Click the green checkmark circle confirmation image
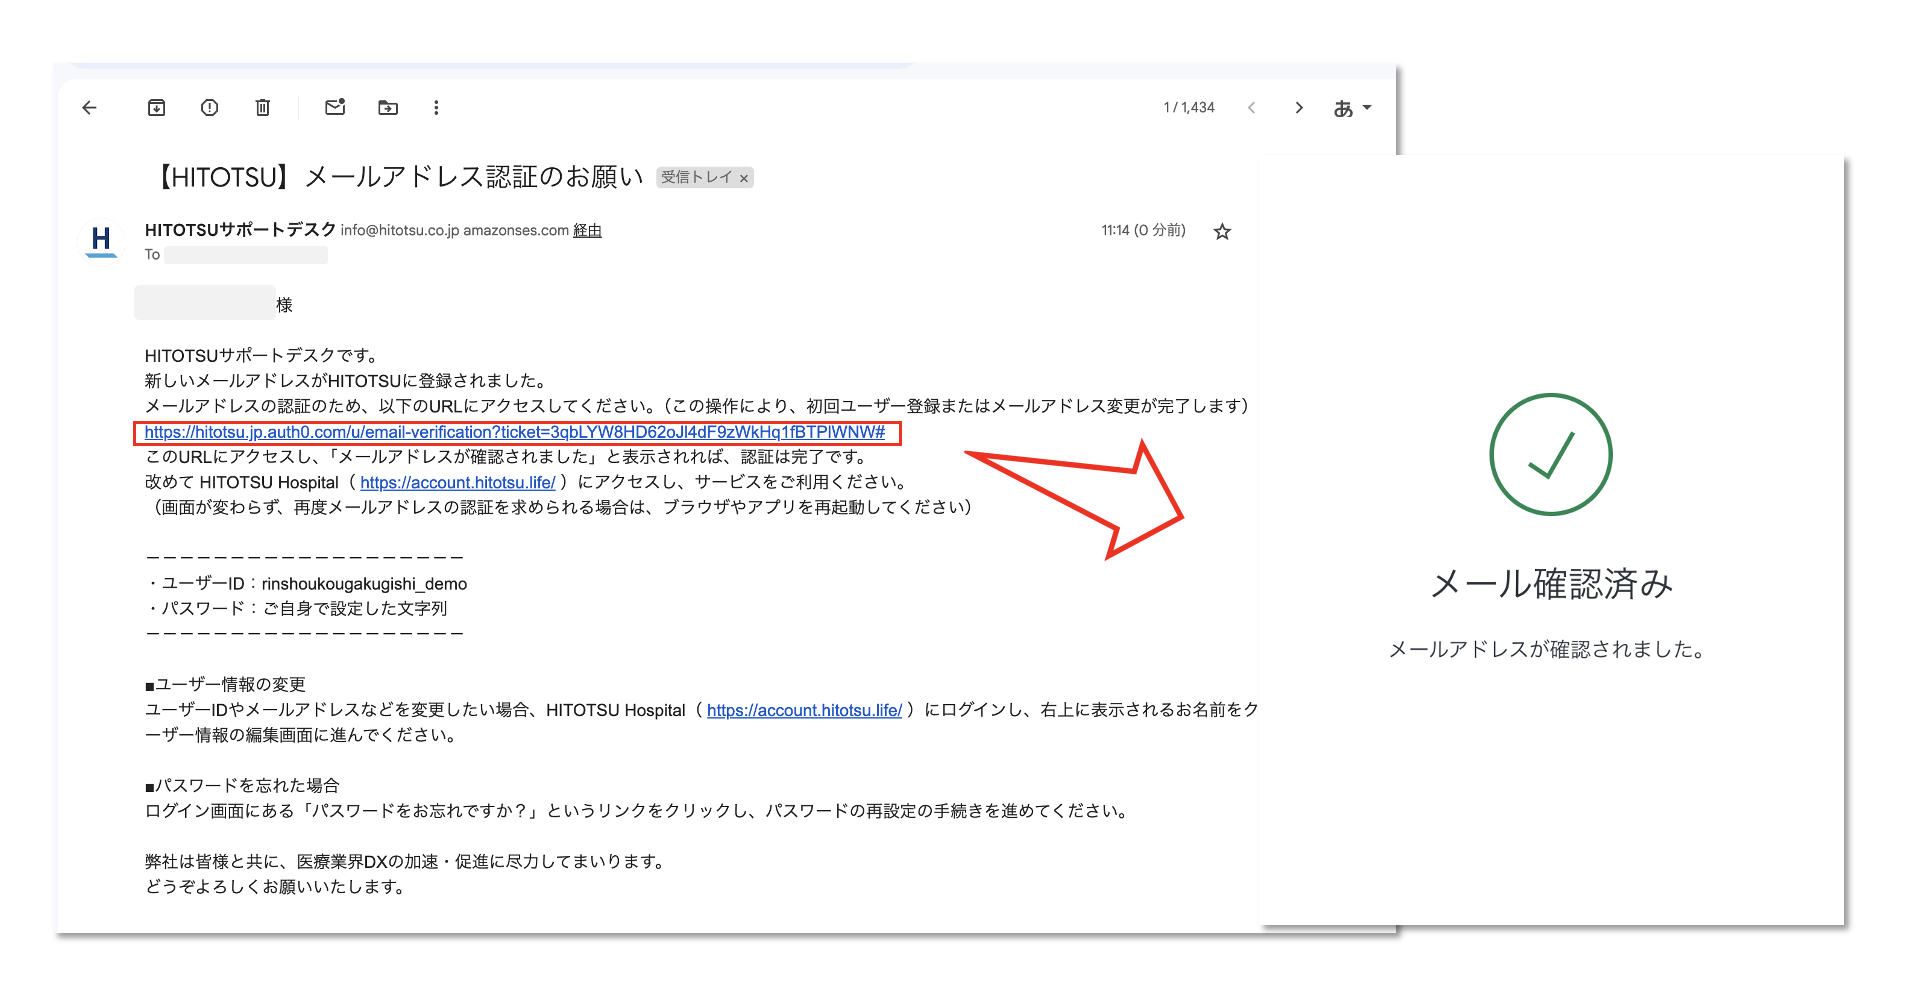Image resolution: width=1912 pixels, height=990 pixels. pyautogui.click(x=1550, y=455)
